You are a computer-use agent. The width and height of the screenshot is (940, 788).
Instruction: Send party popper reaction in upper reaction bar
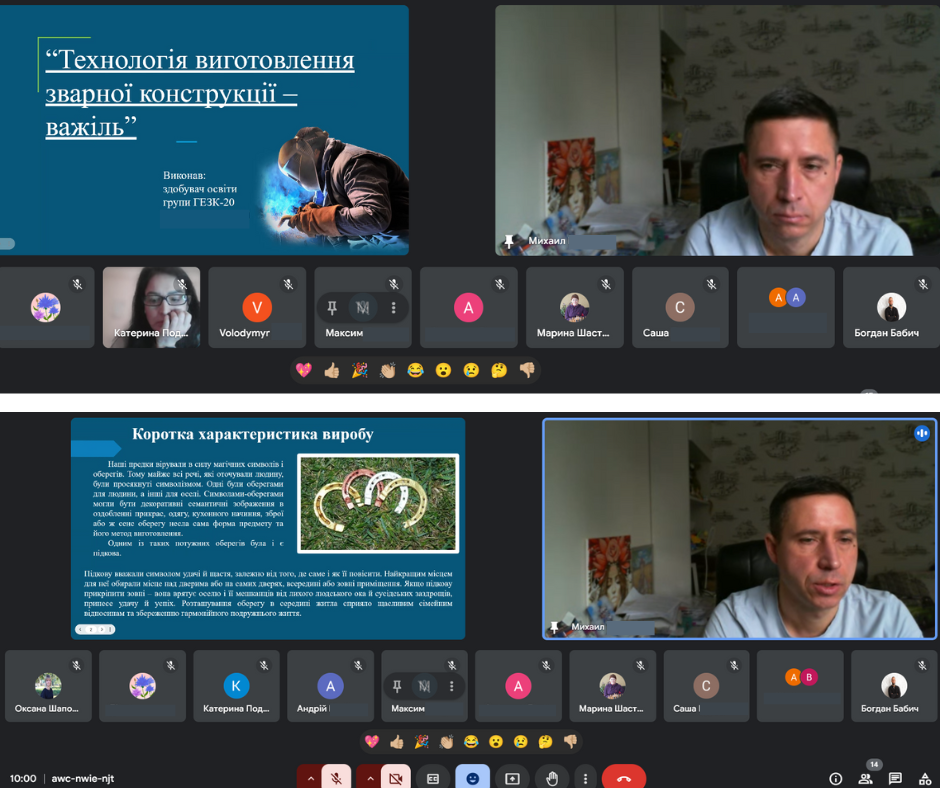click(360, 370)
